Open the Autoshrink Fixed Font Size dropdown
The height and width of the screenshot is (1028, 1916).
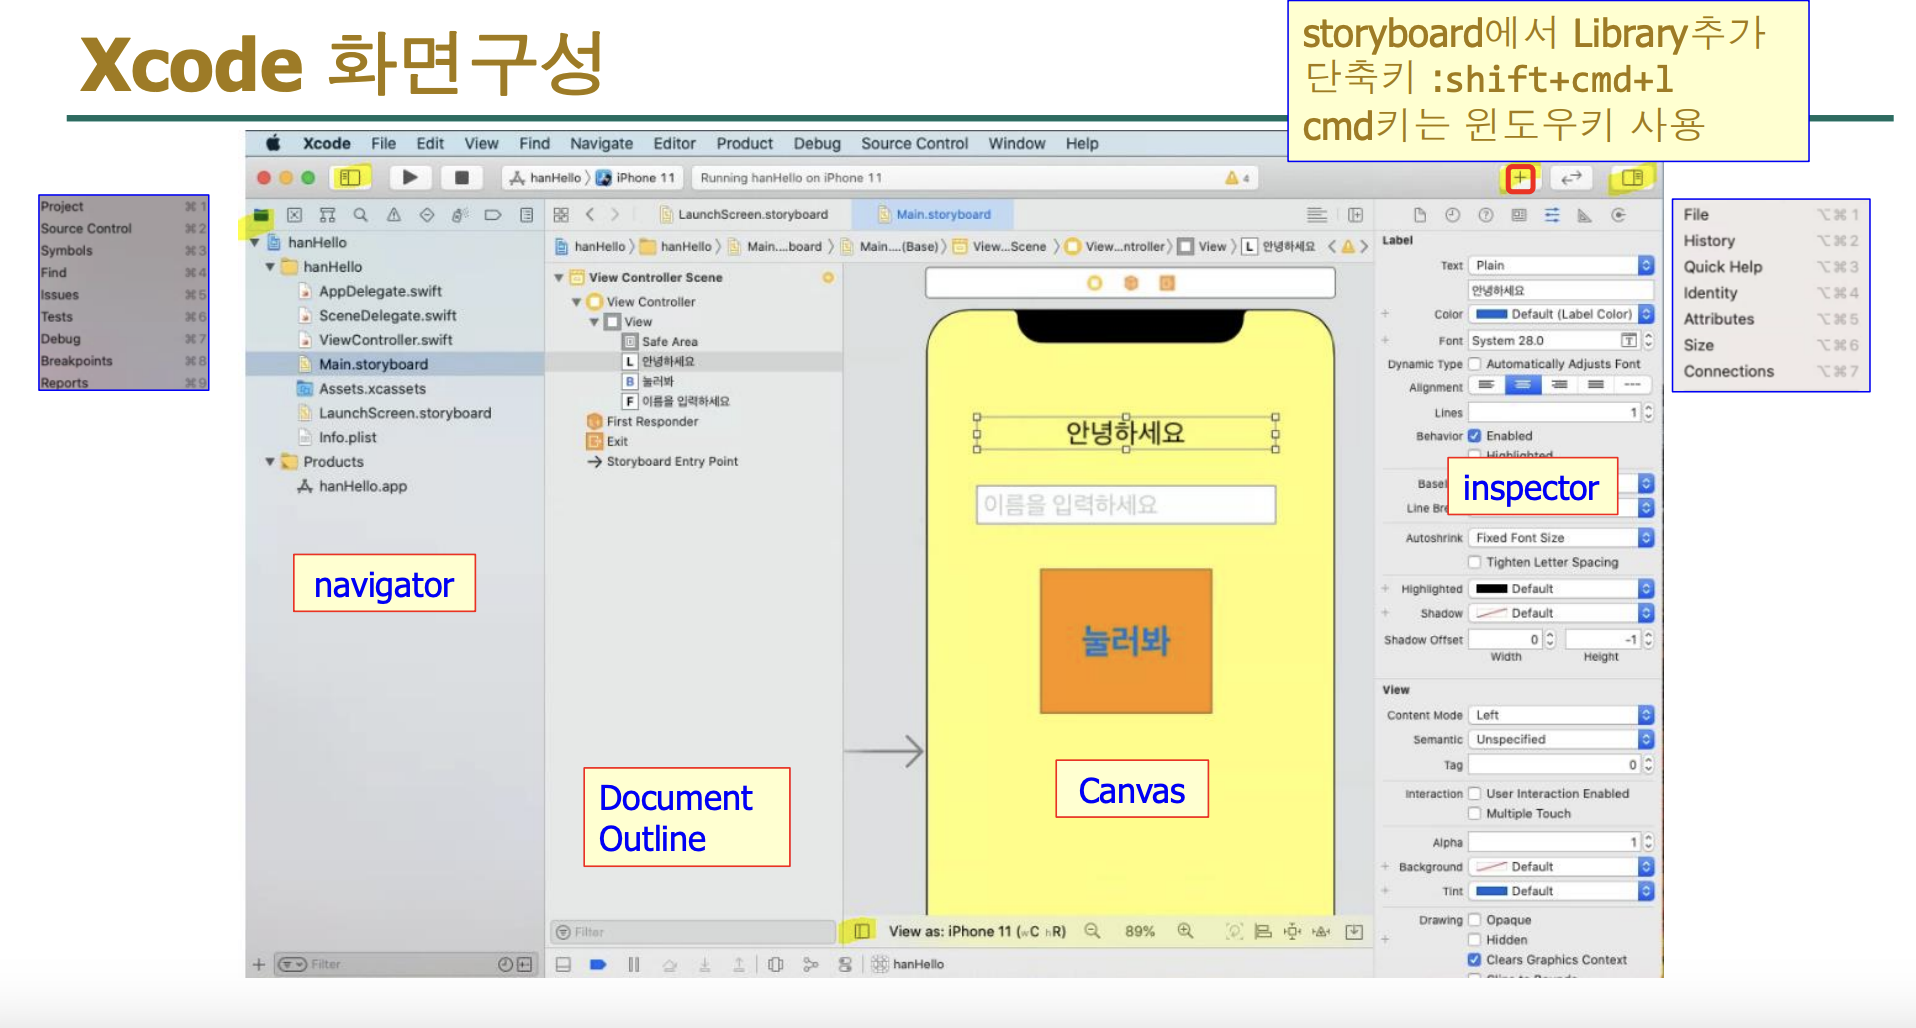tap(1561, 538)
